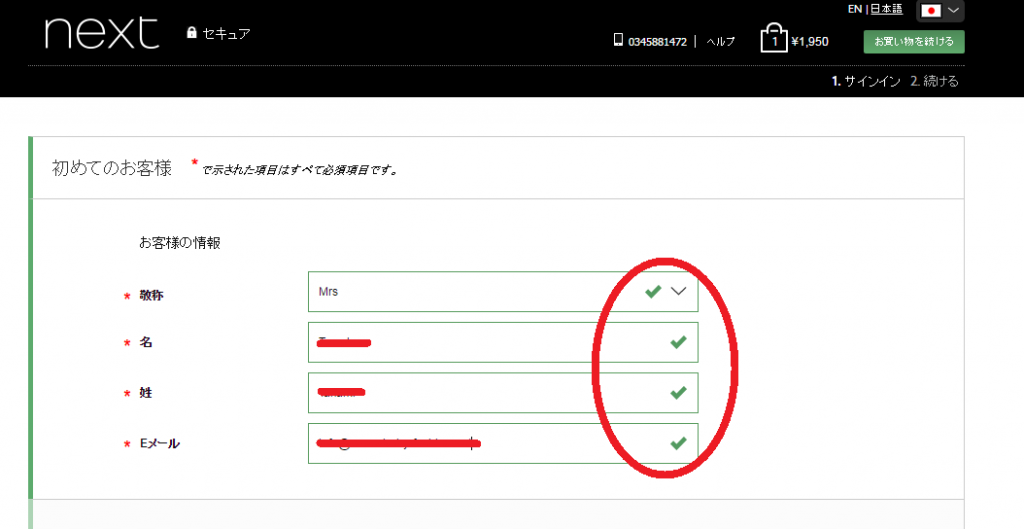Click the お買い物を続ける button
Screen dimensions: 1024x529
pos(914,41)
